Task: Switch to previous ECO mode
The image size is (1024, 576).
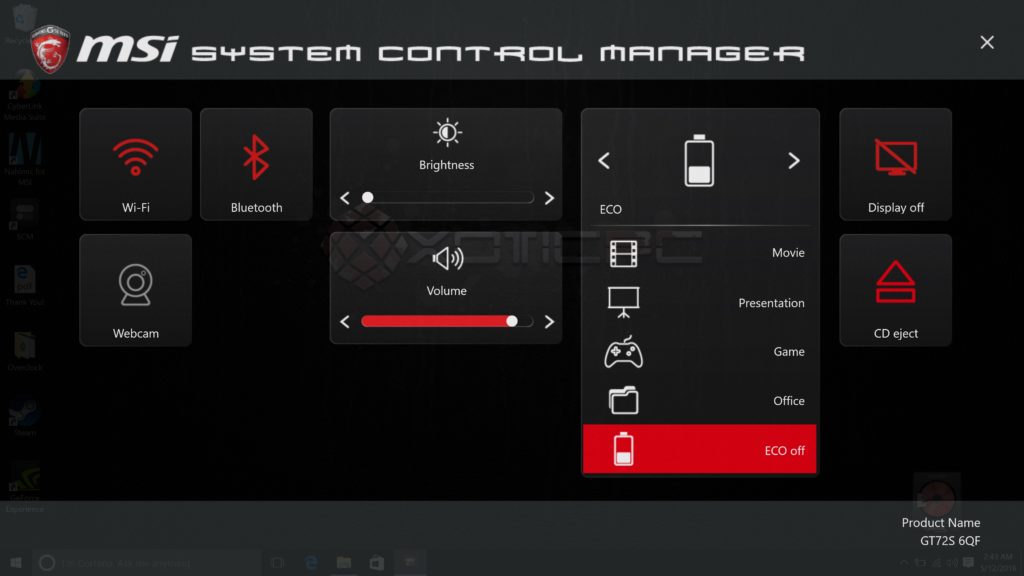Action: tap(604, 161)
